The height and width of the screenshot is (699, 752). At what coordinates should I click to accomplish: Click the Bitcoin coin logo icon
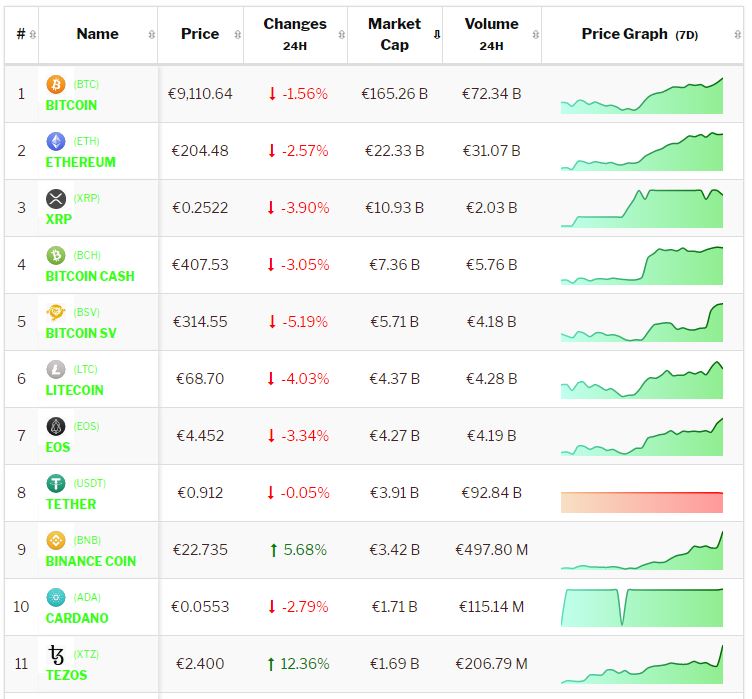click(x=56, y=85)
